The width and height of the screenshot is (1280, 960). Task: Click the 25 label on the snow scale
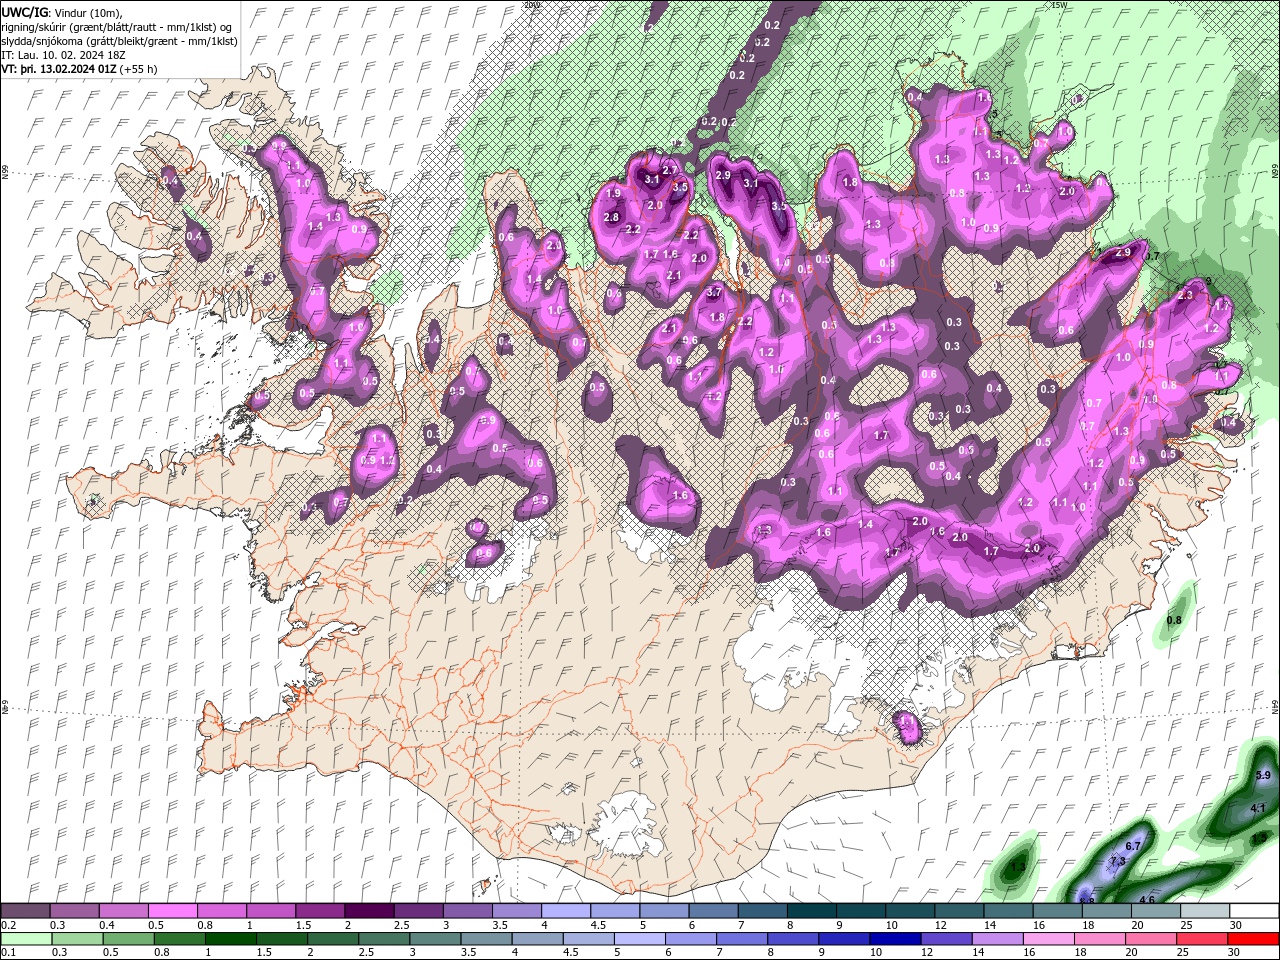click(1187, 925)
